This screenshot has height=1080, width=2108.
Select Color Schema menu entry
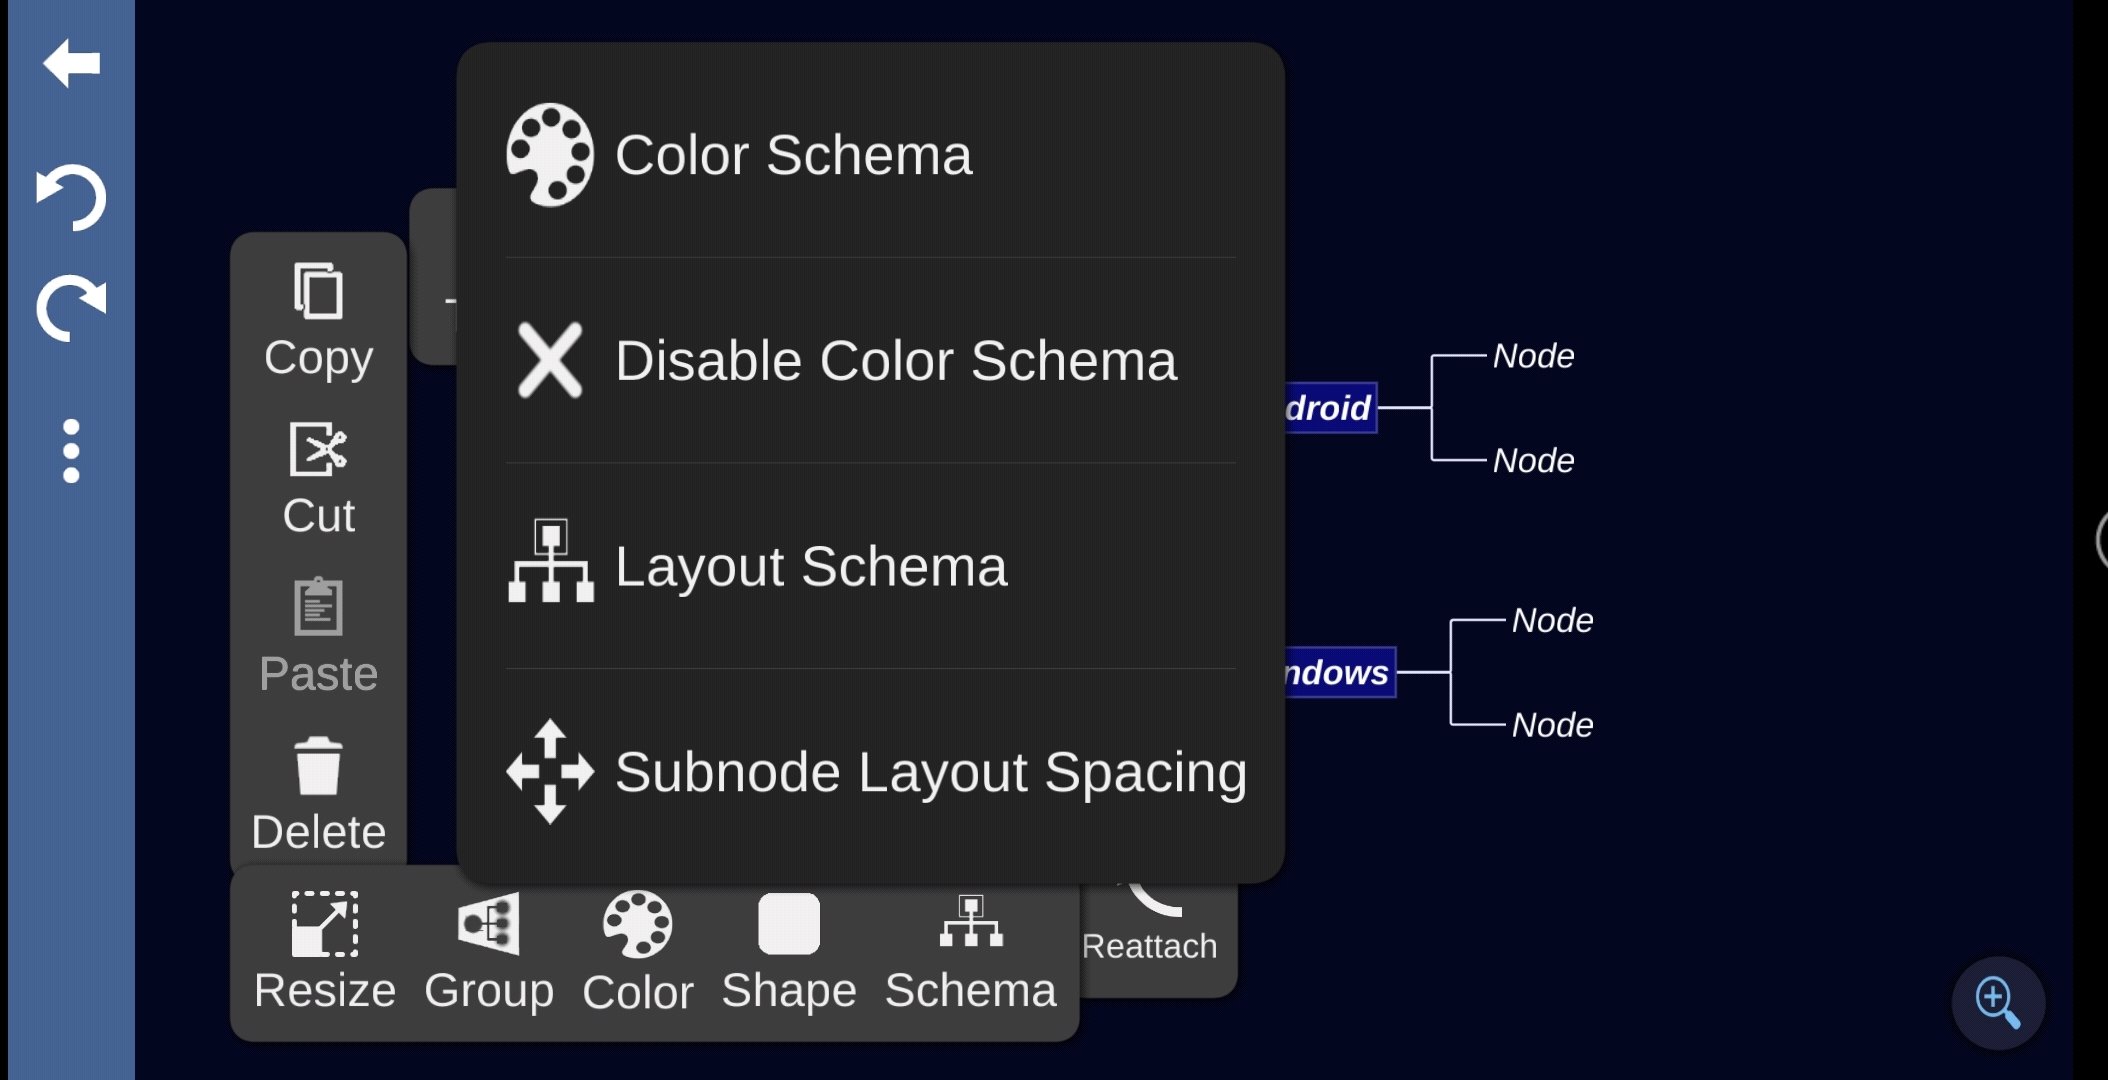click(x=870, y=155)
